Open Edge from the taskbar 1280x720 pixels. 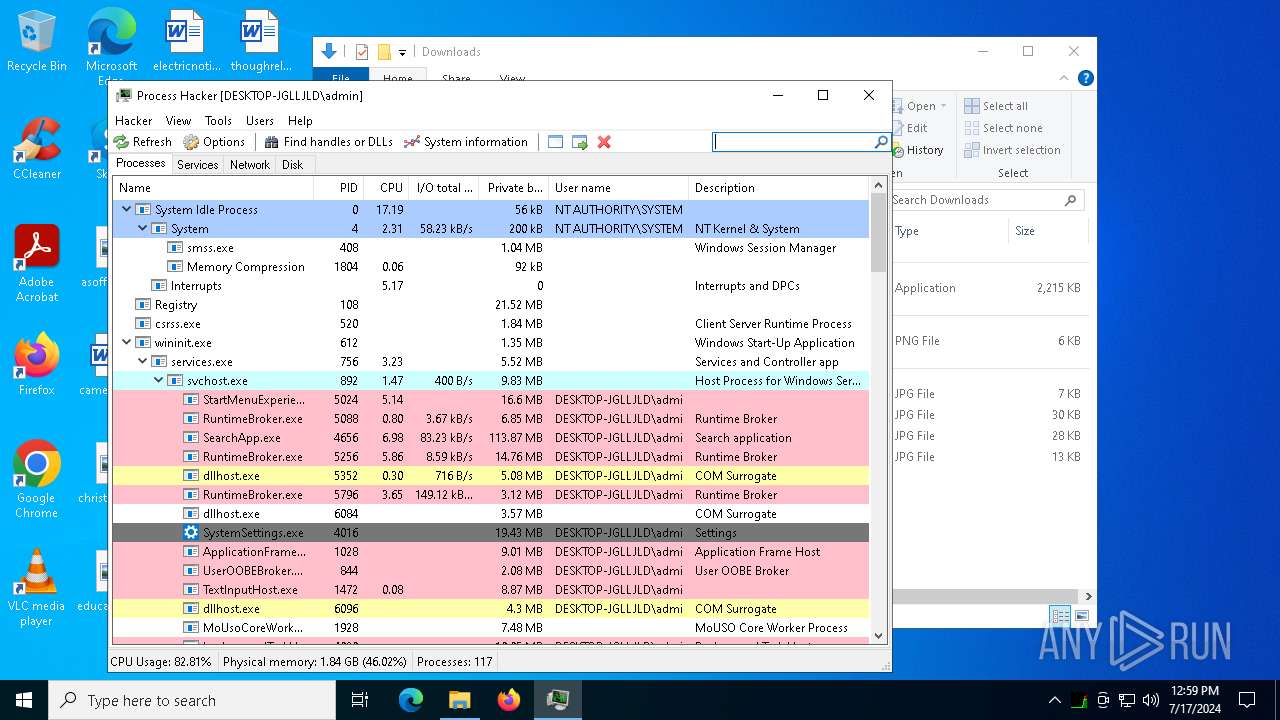[x=411, y=700]
